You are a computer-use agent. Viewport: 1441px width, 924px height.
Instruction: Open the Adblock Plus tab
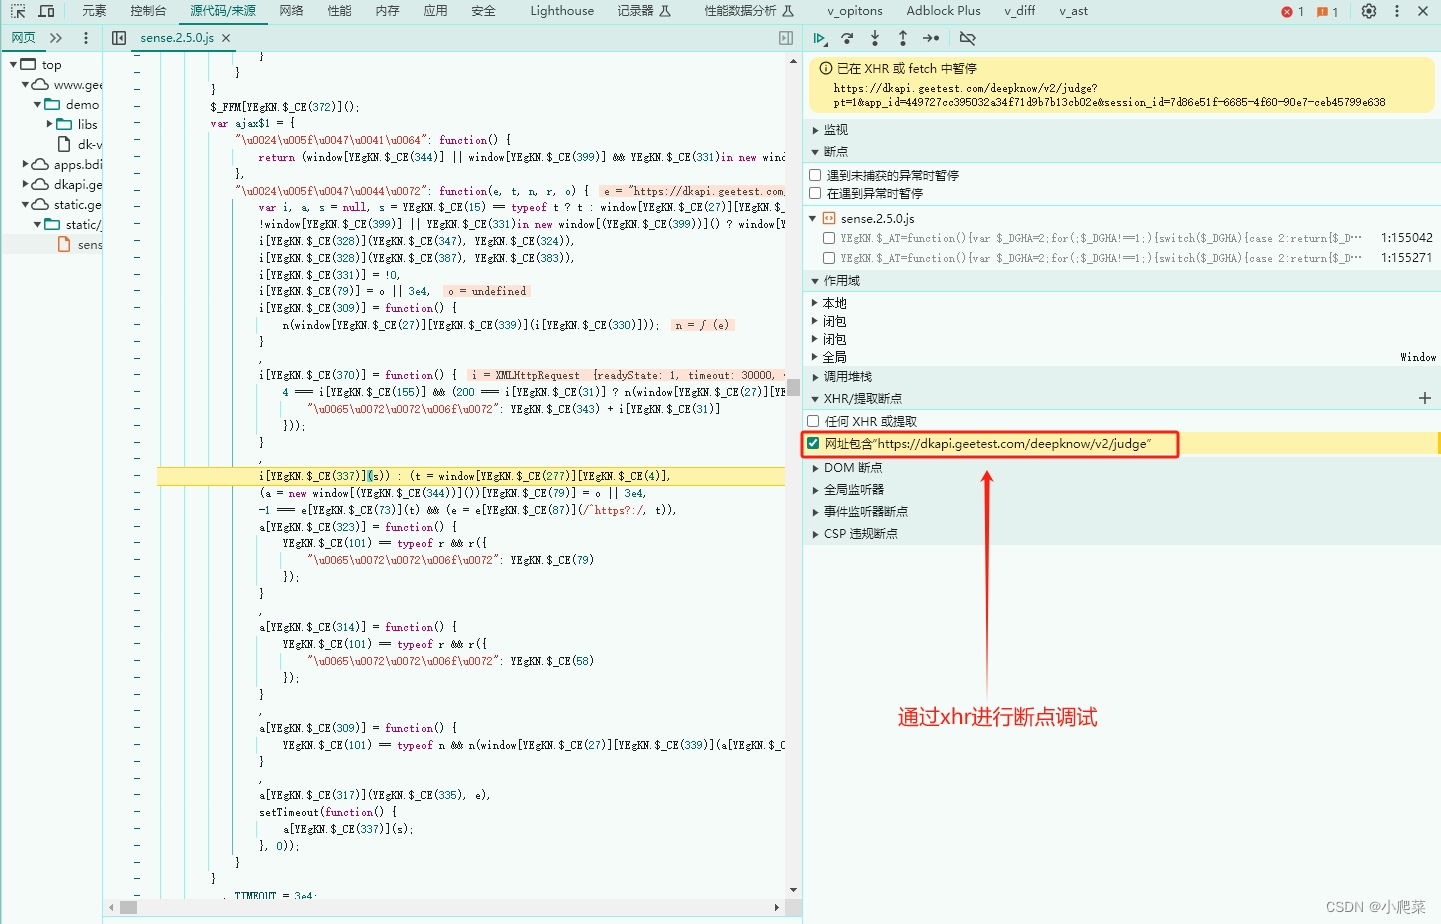click(943, 11)
